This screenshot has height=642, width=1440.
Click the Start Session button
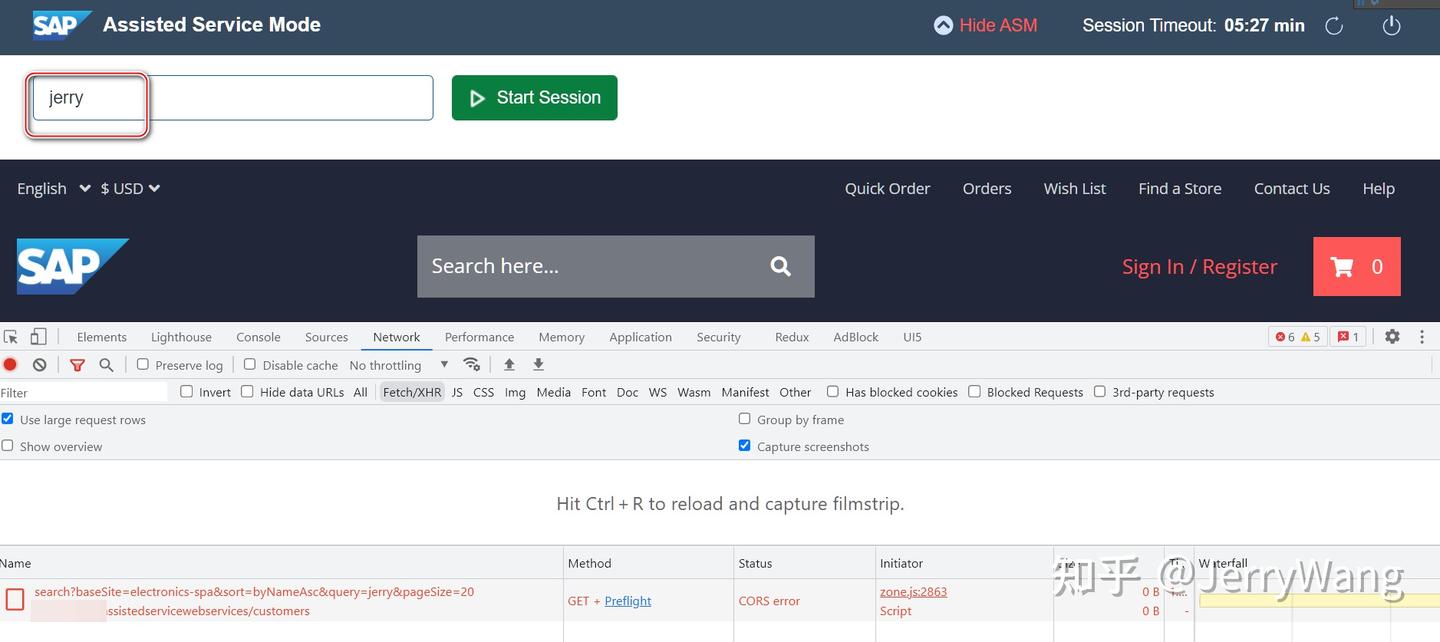pos(535,97)
